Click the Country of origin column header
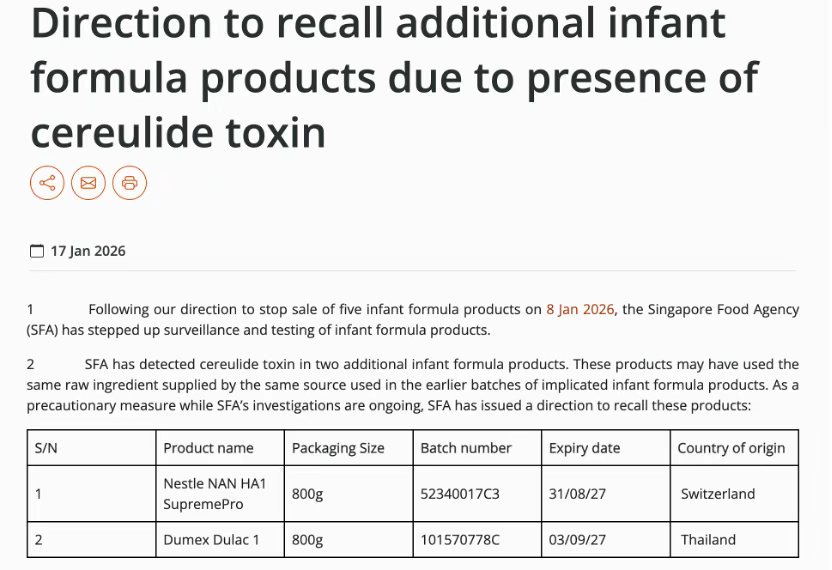Screen dimensions: 832x570 pos(731,448)
